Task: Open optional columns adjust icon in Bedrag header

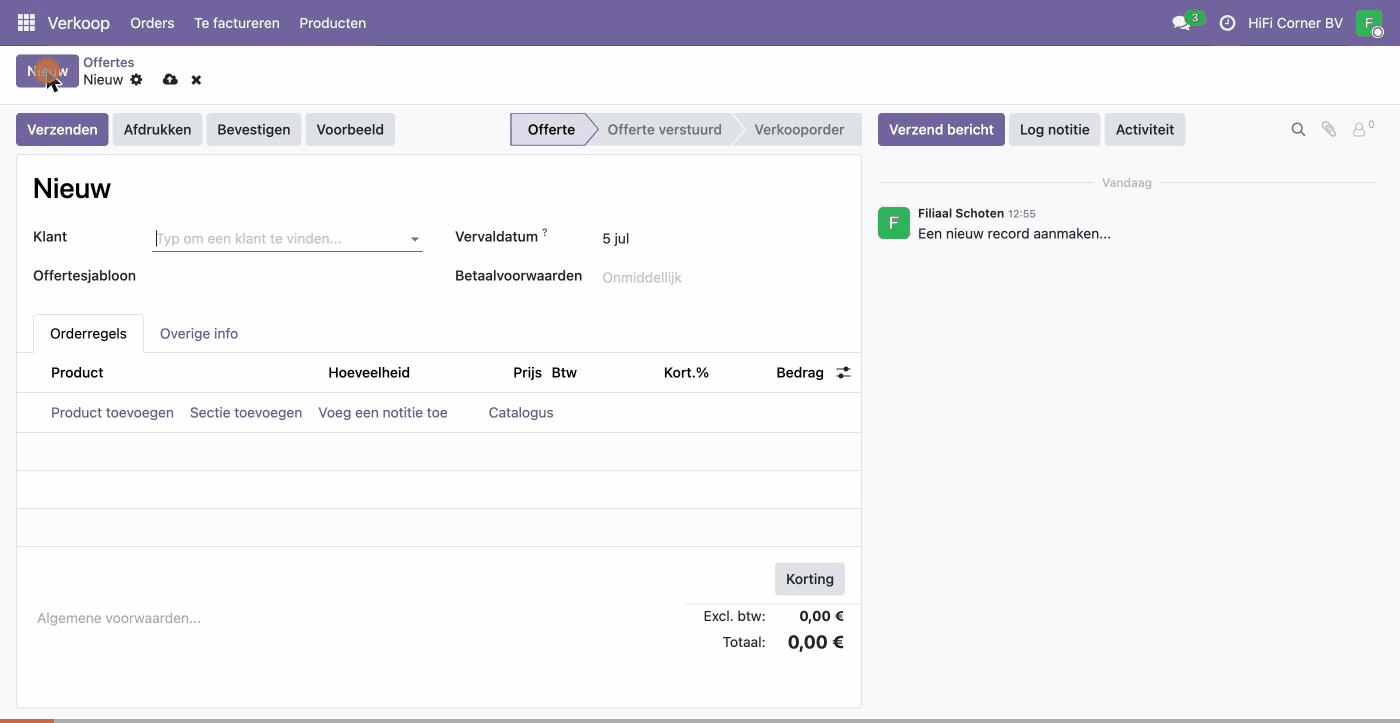Action: (x=844, y=372)
